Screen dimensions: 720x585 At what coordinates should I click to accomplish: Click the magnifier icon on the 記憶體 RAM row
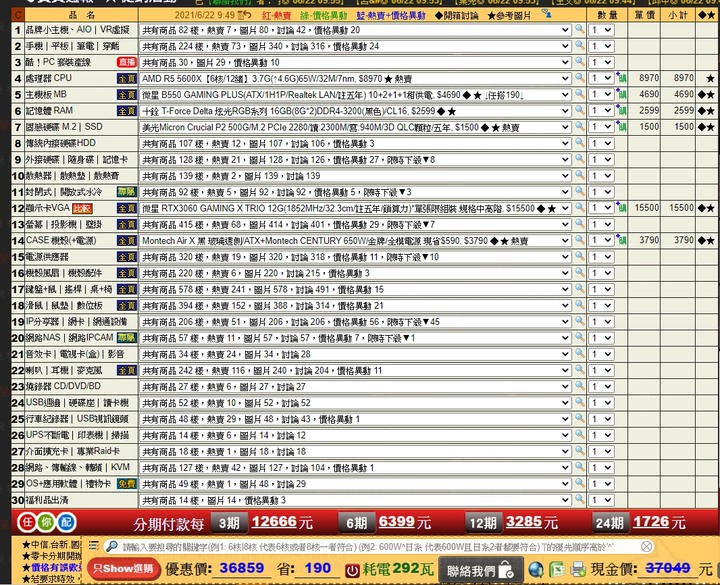[579, 110]
